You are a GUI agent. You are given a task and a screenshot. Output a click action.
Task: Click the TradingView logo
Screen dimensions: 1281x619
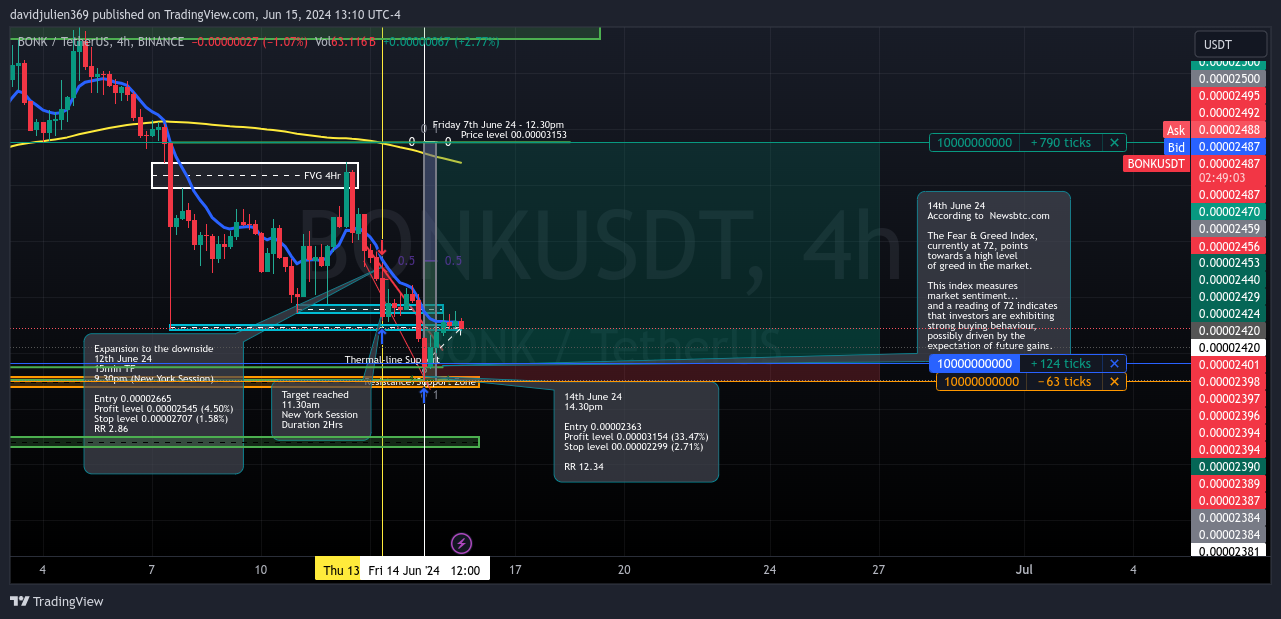click(57, 601)
